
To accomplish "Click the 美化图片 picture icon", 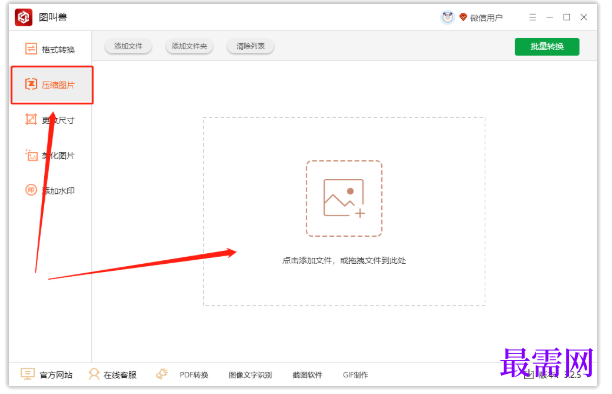I will click(x=31, y=155).
